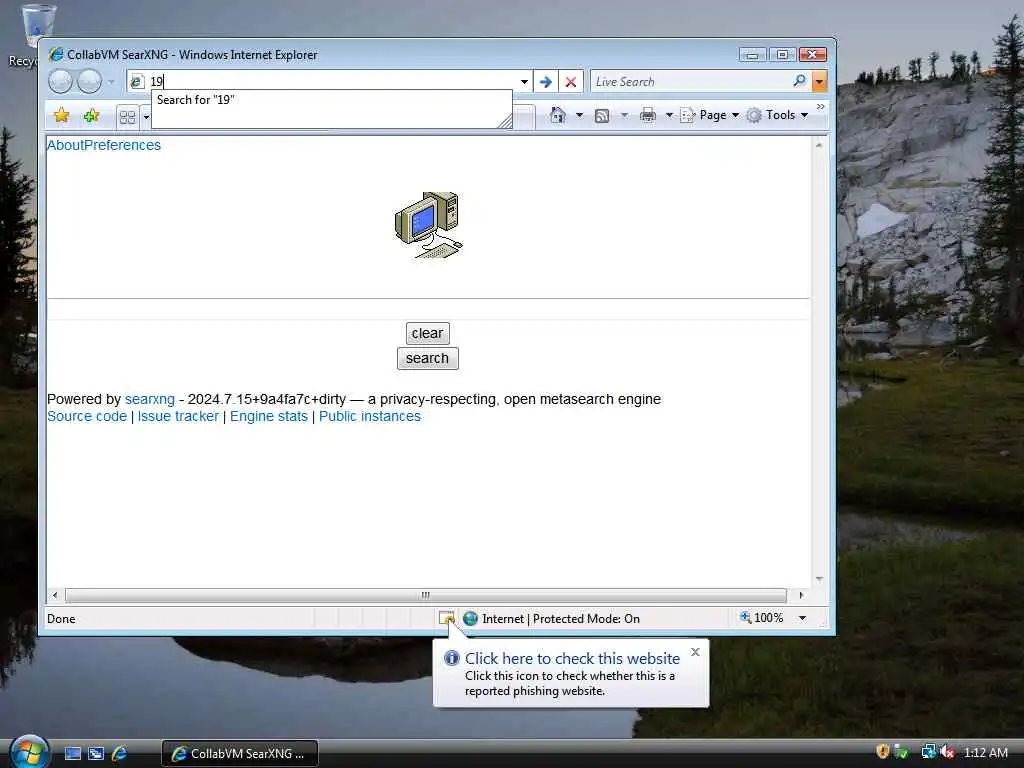
Task: Open the Issue tracker link
Action: pyautogui.click(x=178, y=416)
